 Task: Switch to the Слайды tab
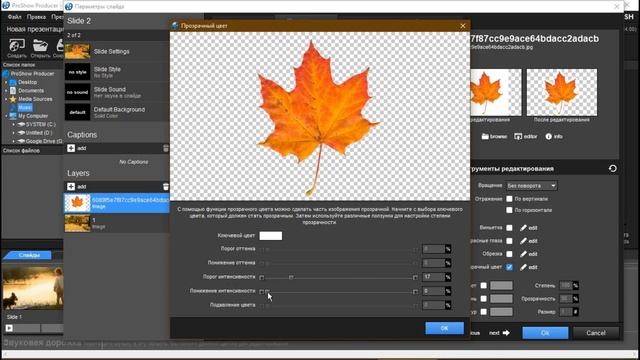29,255
